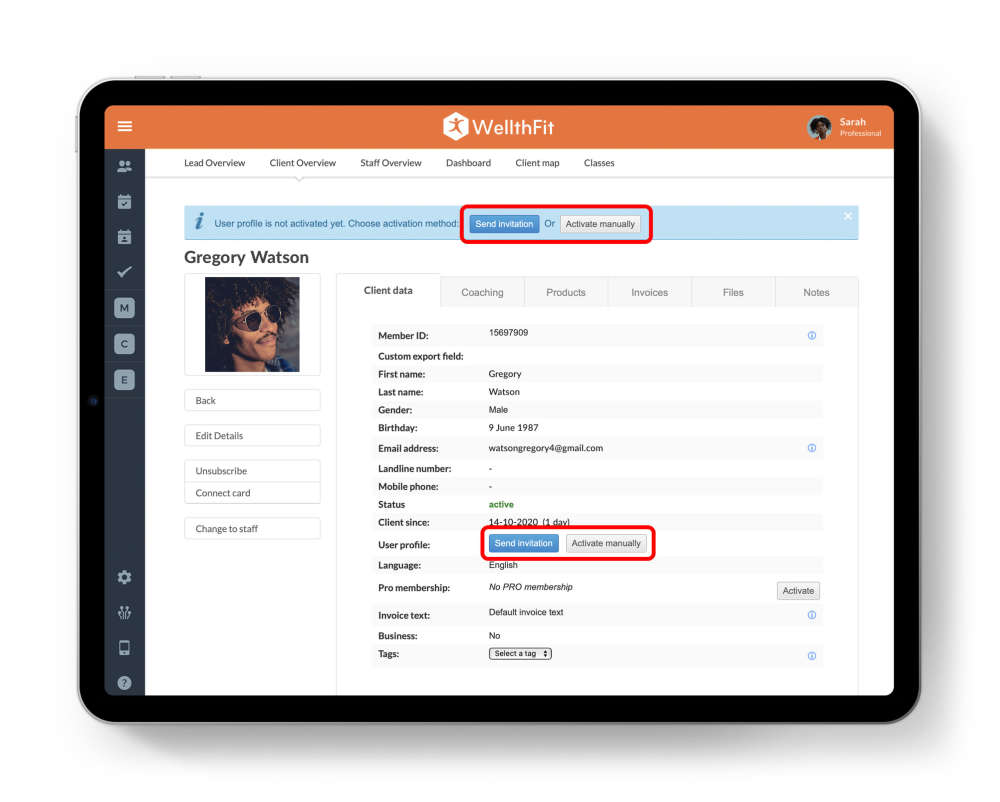Switch to the Coaching tab
Screen dimensions: 1000x802
[x=482, y=292]
